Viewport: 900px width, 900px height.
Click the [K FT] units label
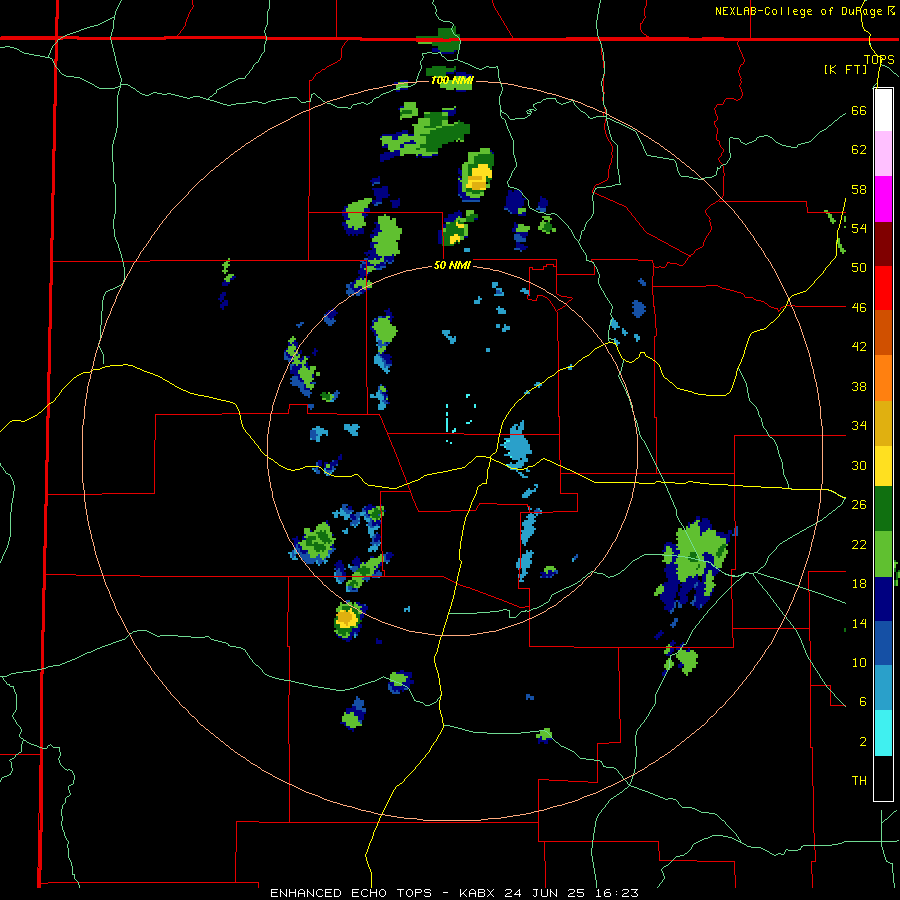coord(845,69)
